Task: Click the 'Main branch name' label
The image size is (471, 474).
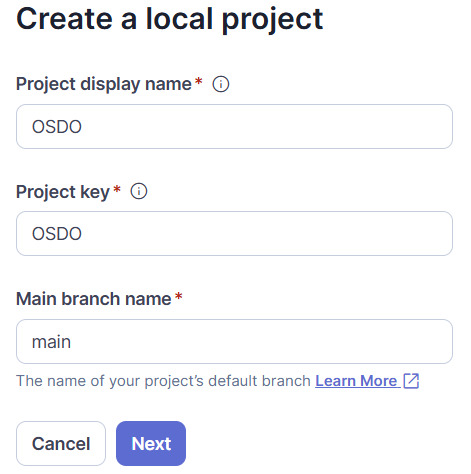Action: pos(94,299)
